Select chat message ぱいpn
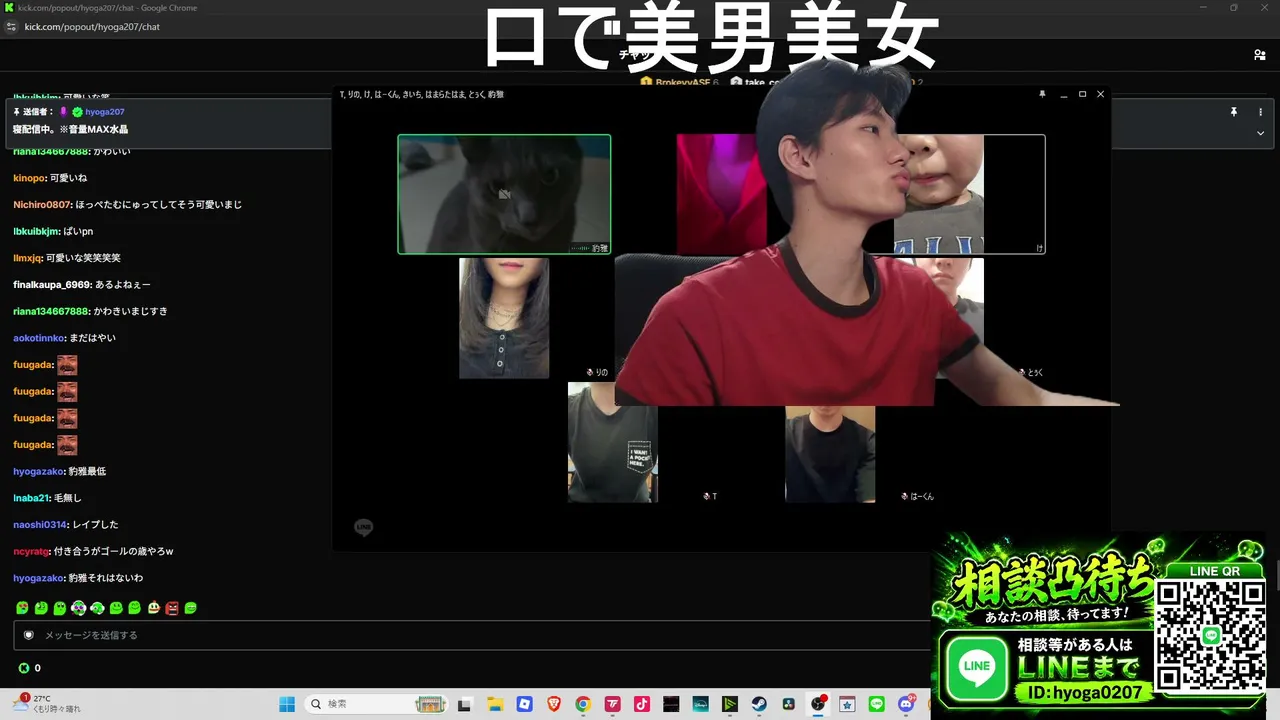This screenshot has width=1280, height=720. pyautogui.click(x=78, y=231)
